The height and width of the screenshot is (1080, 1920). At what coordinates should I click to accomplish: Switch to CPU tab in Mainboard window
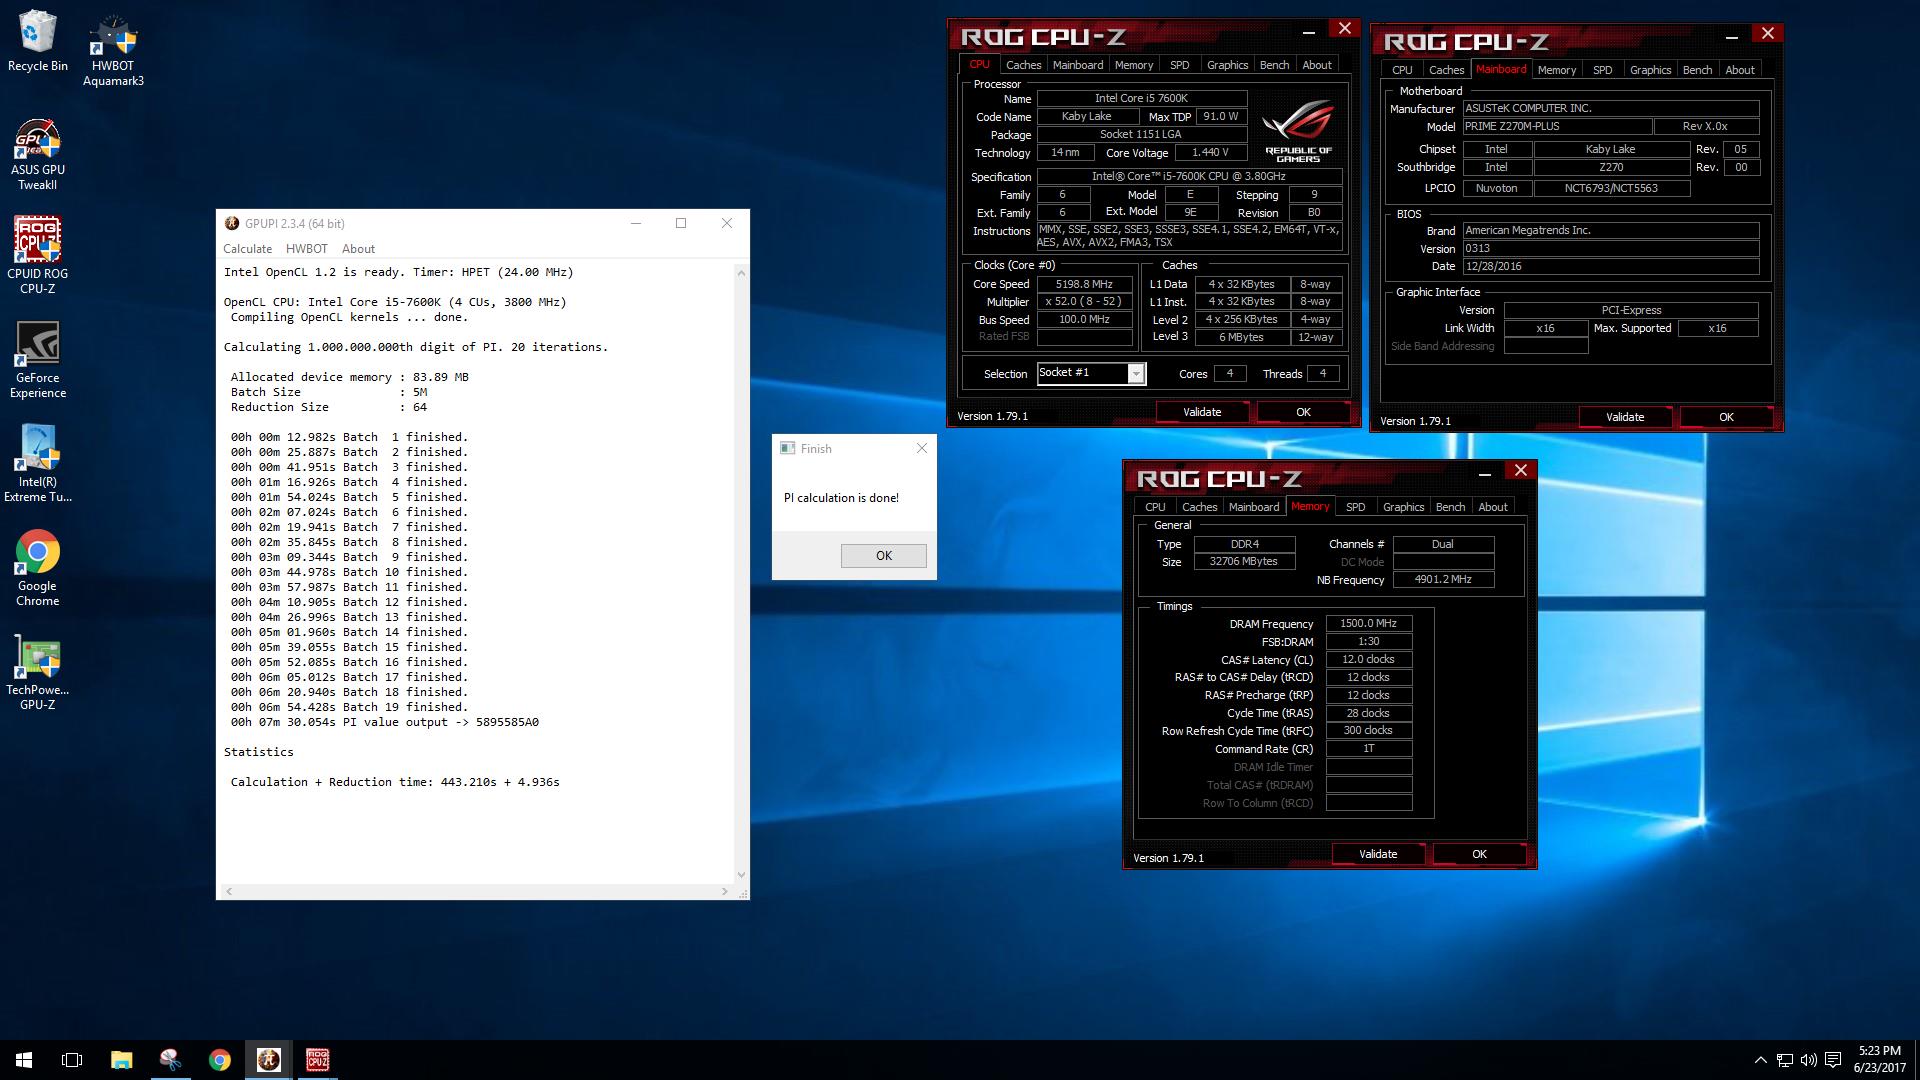(x=1402, y=70)
